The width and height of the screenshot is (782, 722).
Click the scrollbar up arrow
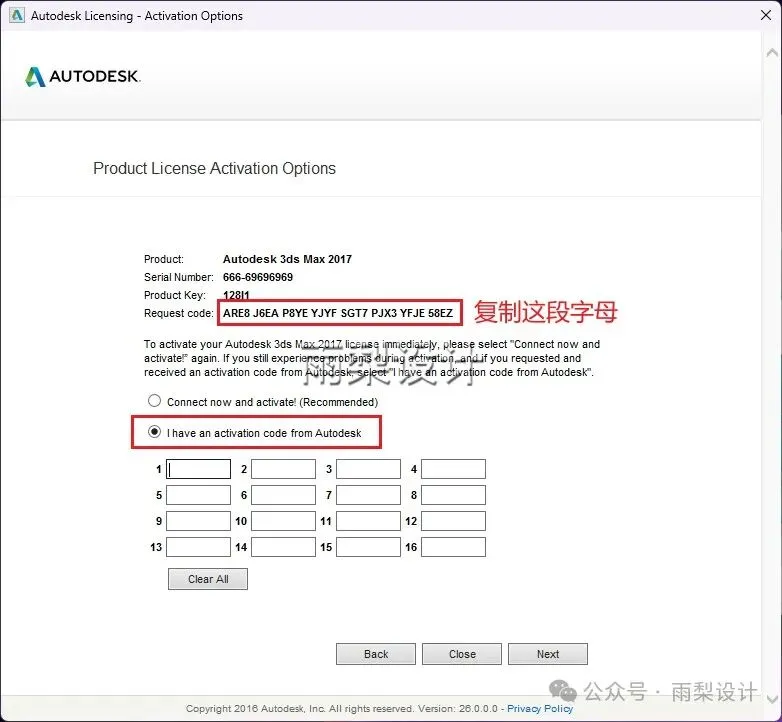(x=772, y=52)
